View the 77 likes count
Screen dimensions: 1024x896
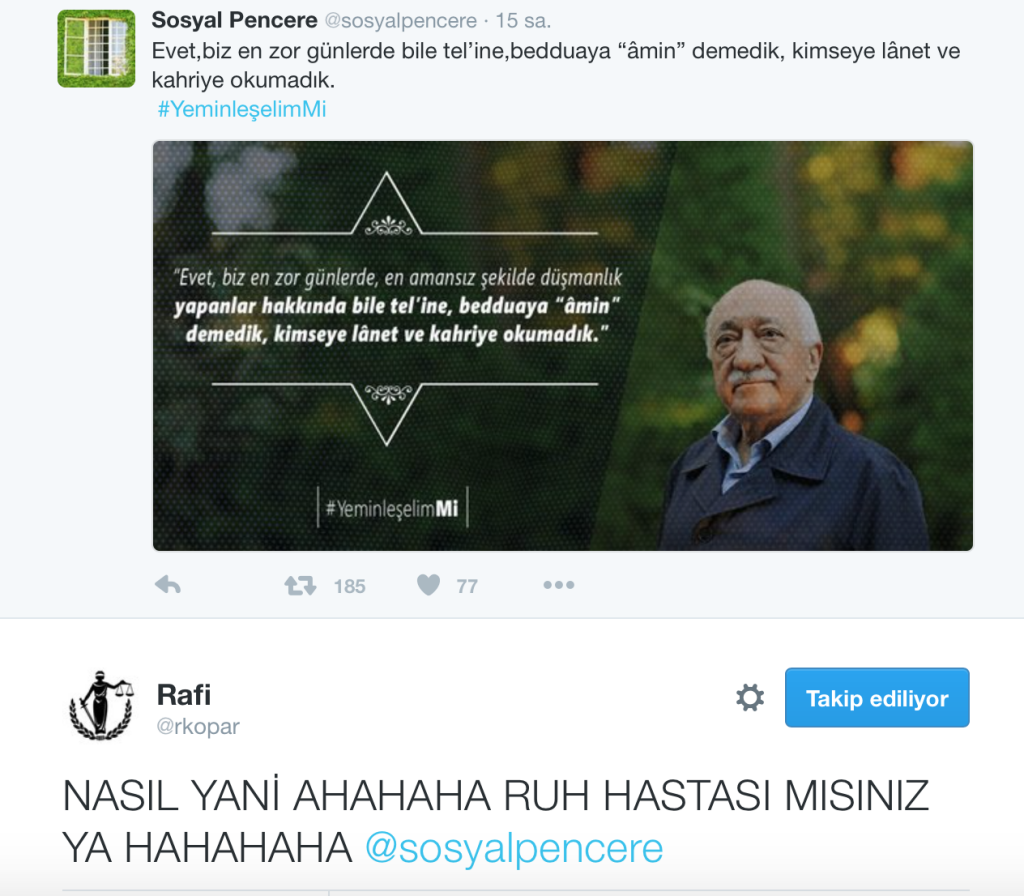[467, 586]
